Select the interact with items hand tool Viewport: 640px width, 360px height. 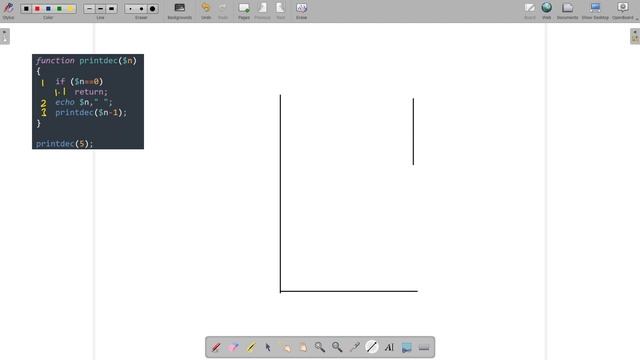(x=285, y=347)
